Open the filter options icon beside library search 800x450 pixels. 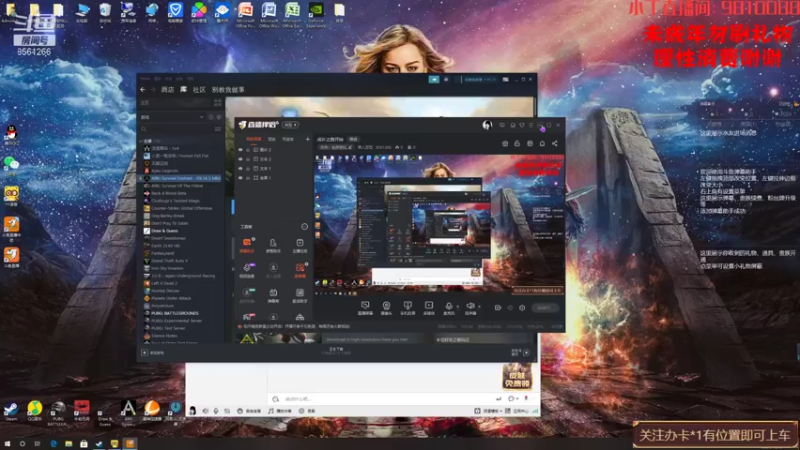[x=218, y=129]
